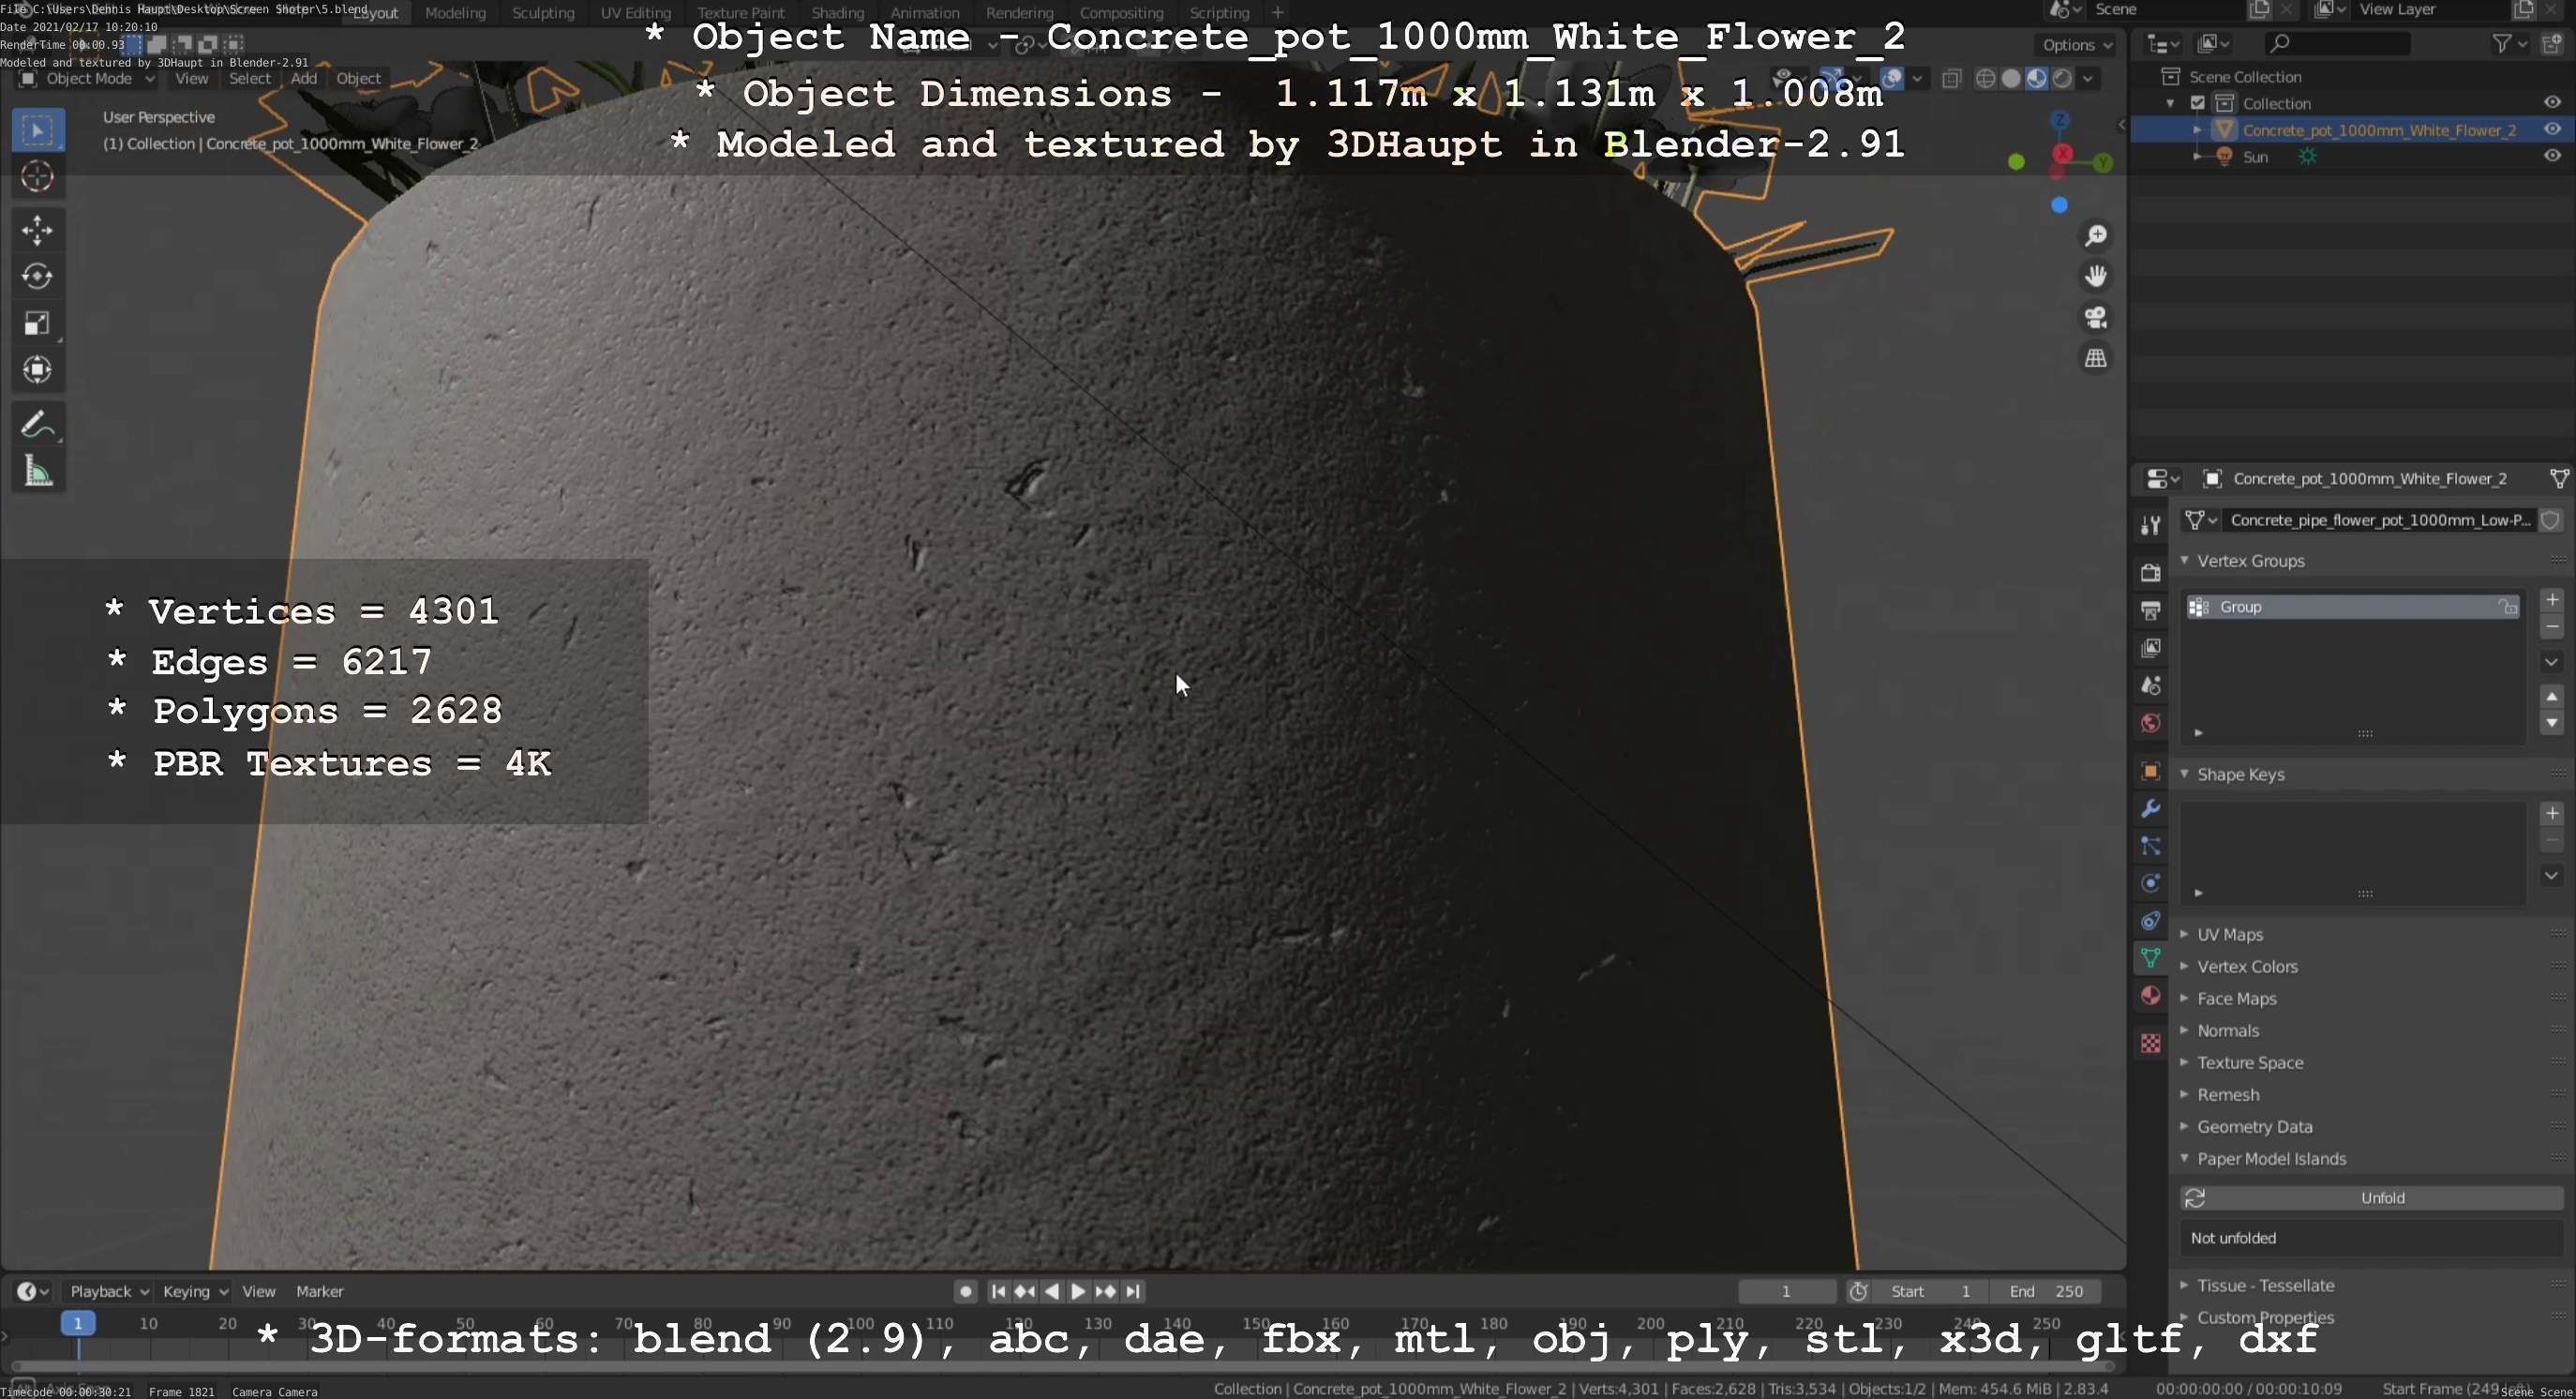Pick the Measure ruler tool
This screenshot has height=1399, width=2576.
tap(37, 471)
